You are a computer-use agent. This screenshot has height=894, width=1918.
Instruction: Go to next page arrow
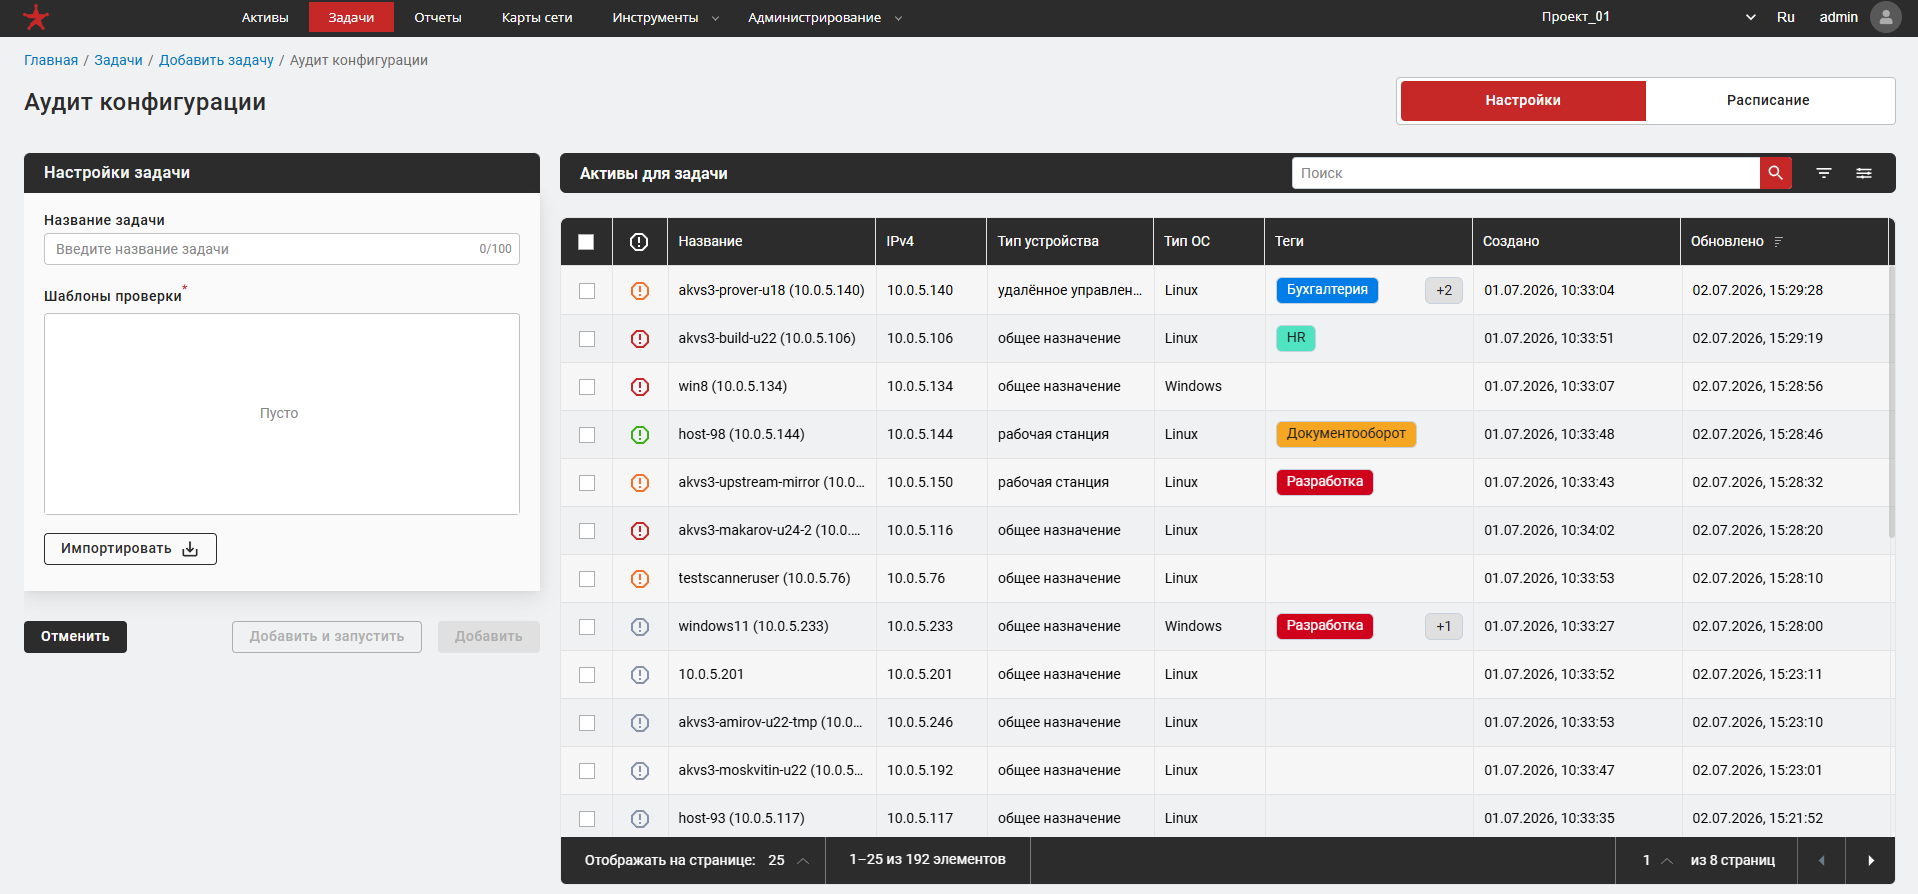coord(1871,860)
